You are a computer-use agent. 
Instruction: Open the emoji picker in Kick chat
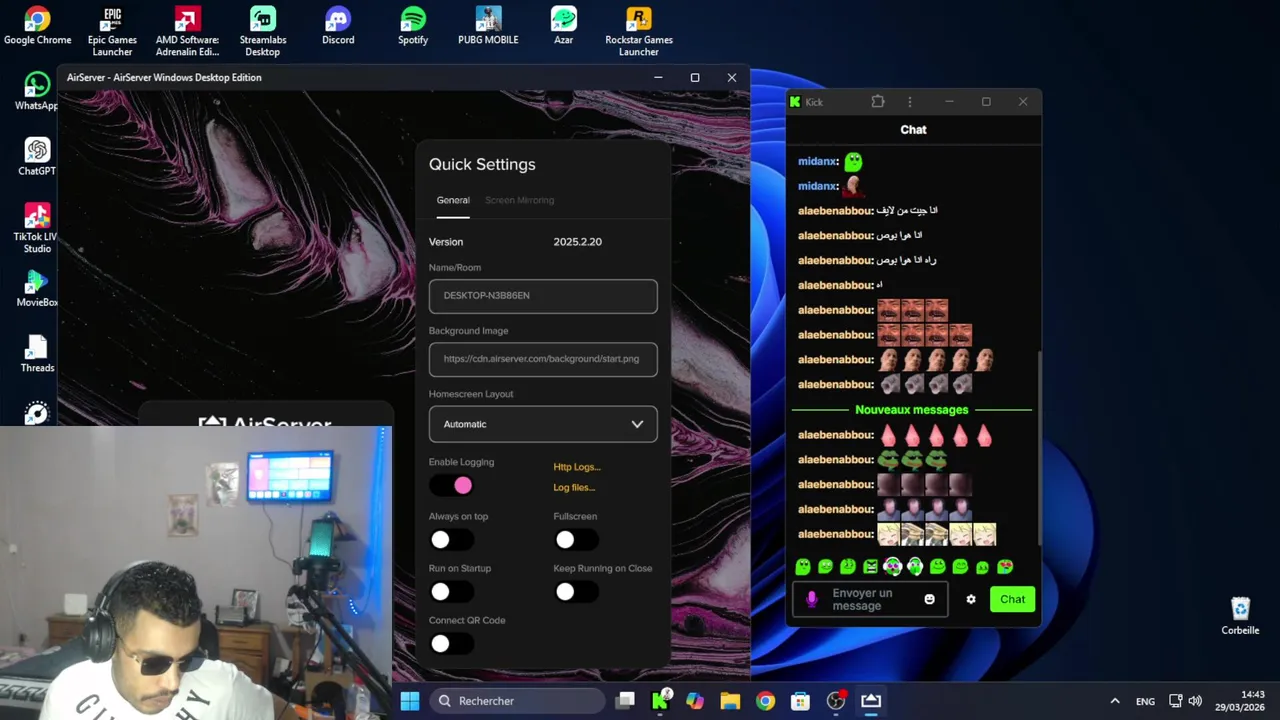click(929, 599)
